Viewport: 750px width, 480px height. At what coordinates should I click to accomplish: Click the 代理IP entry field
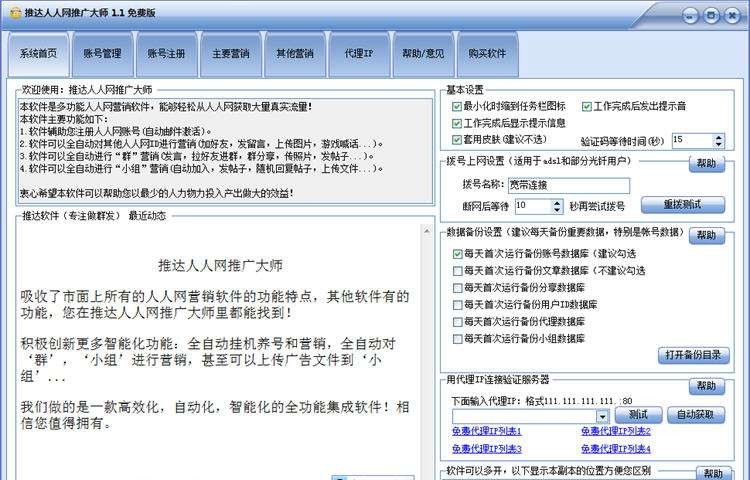(524, 416)
